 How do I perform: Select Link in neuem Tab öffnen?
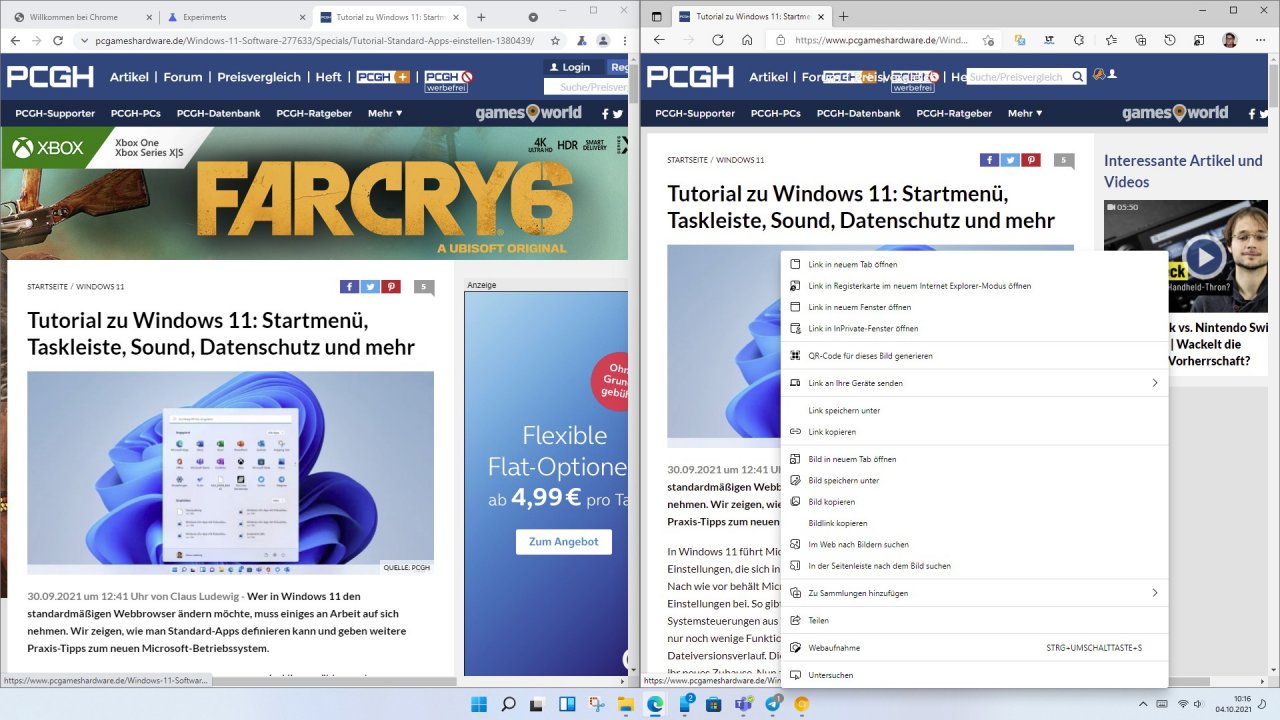tap(974, 264)
